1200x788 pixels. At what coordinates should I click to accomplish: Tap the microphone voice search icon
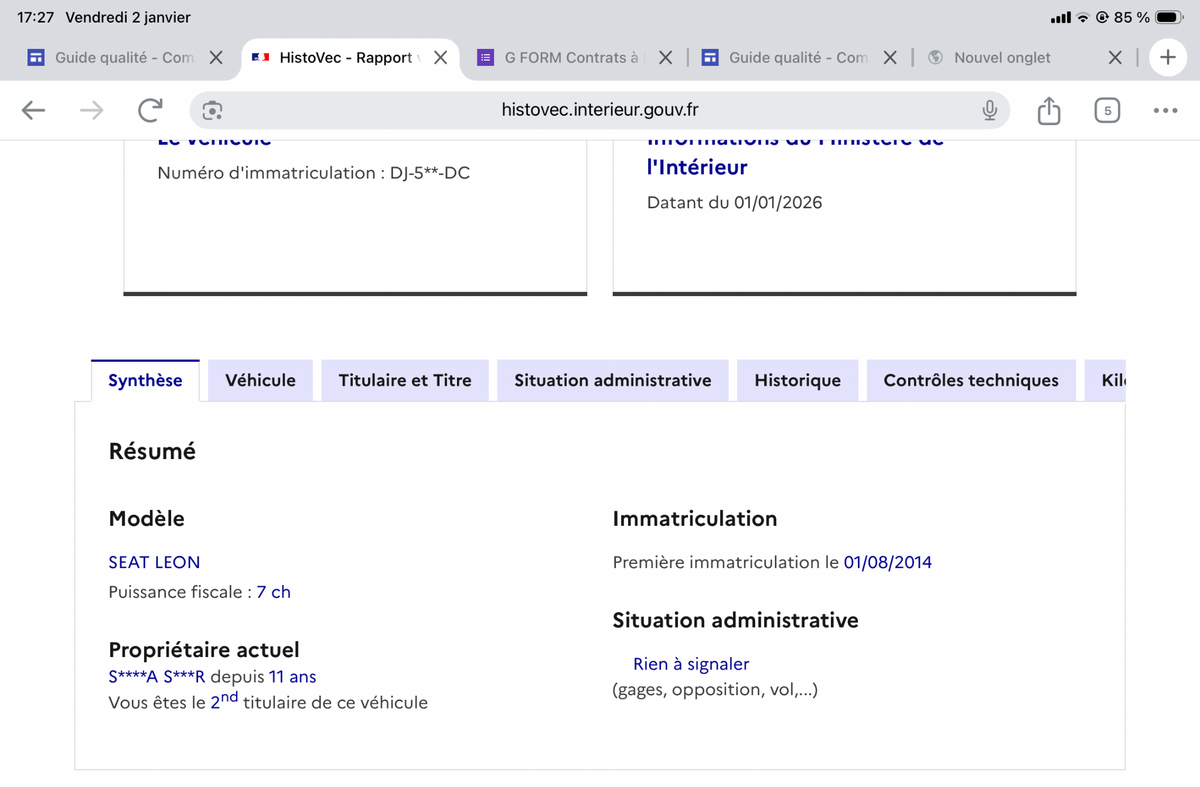click(x=989, y=111)
